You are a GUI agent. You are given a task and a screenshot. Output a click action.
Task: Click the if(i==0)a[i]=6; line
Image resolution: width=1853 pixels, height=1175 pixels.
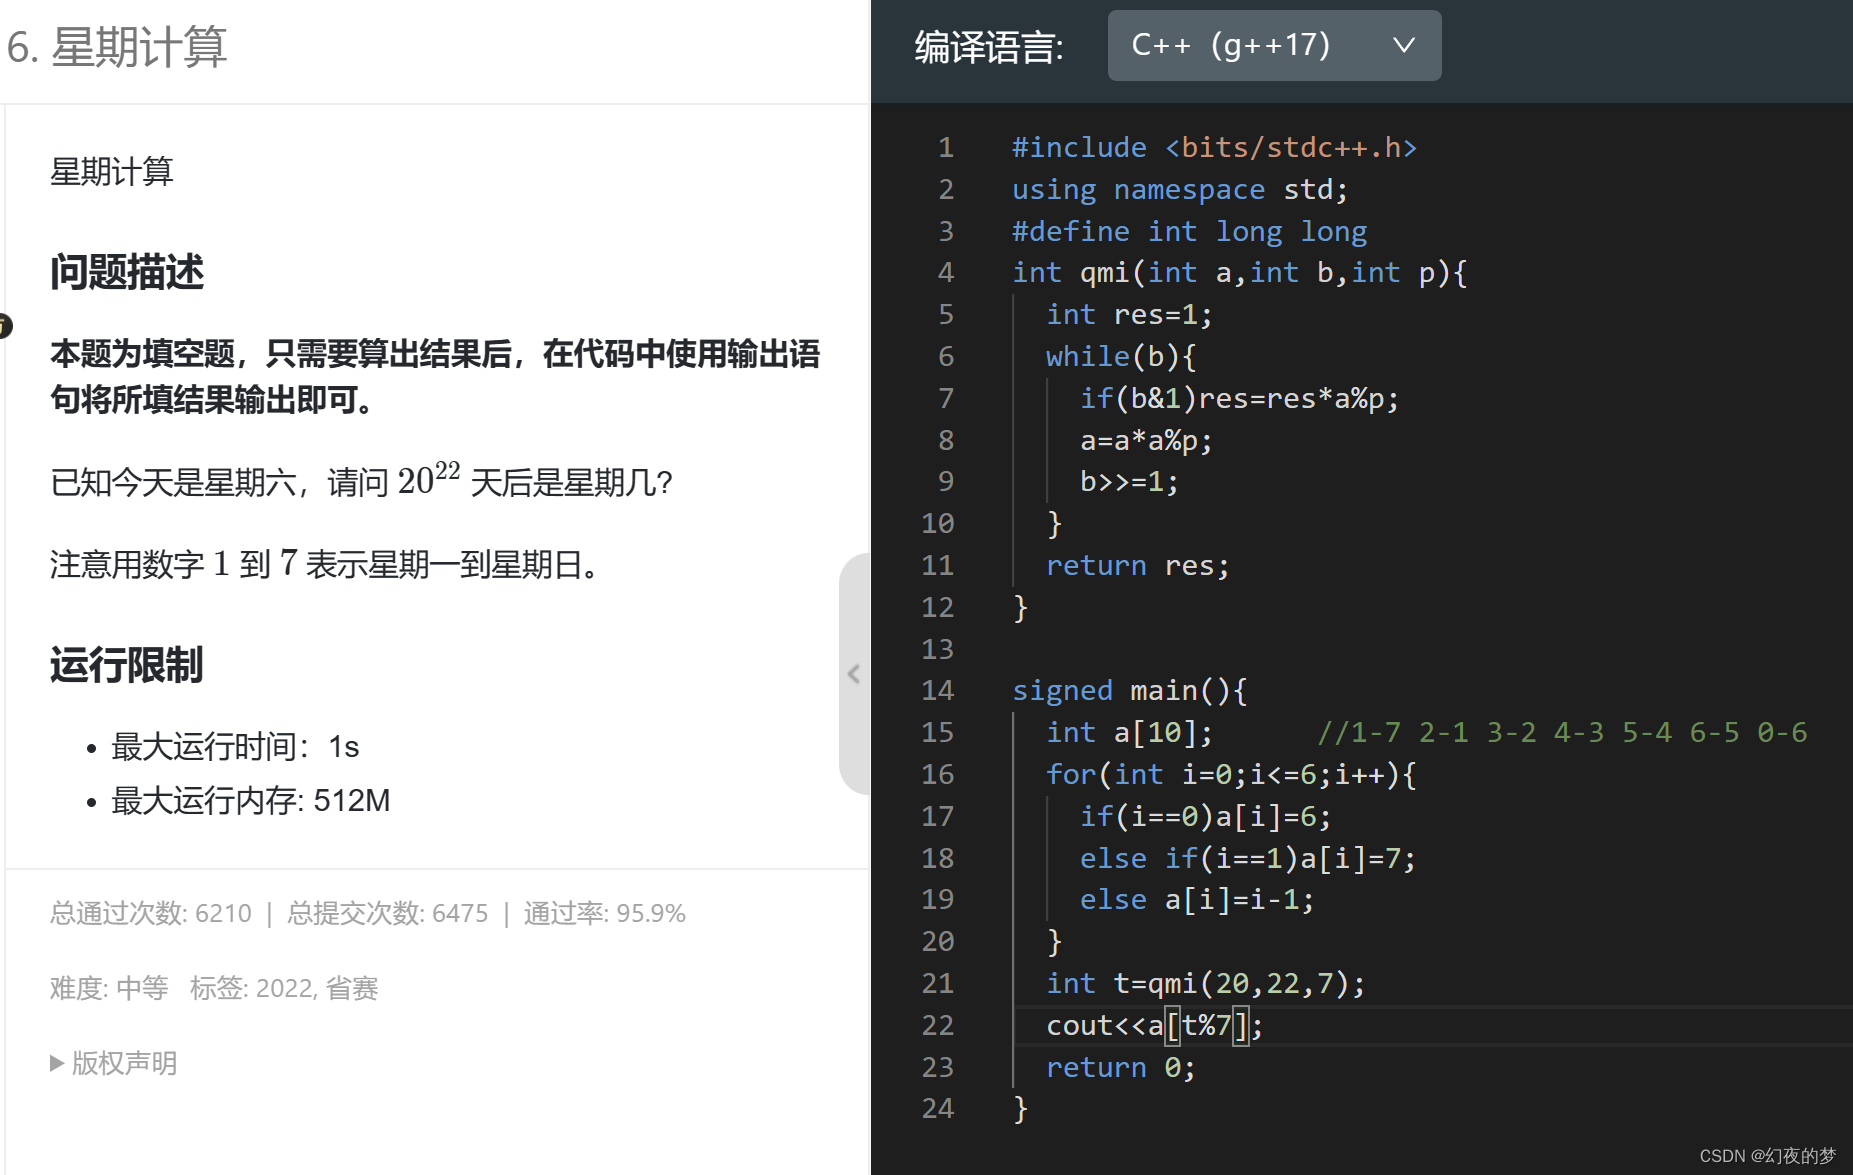[1205, 817]
